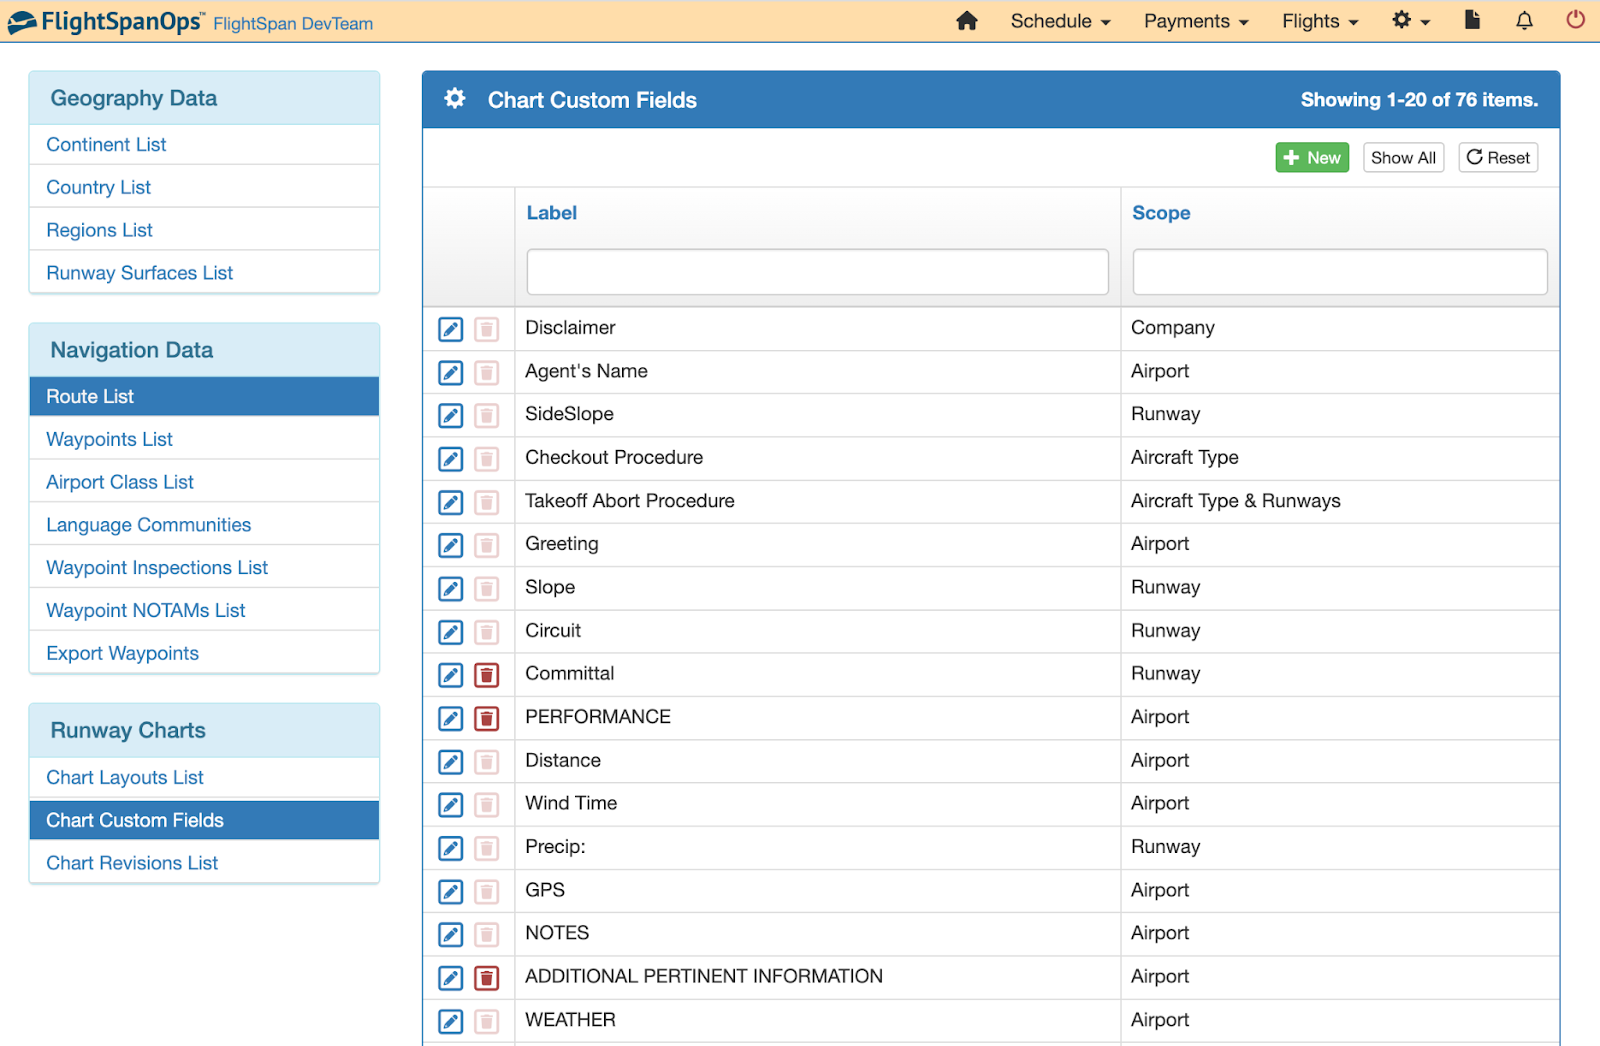Open the notifications bell icon
This screenshot has height=1046, width=1600.
pos(1523,20)
